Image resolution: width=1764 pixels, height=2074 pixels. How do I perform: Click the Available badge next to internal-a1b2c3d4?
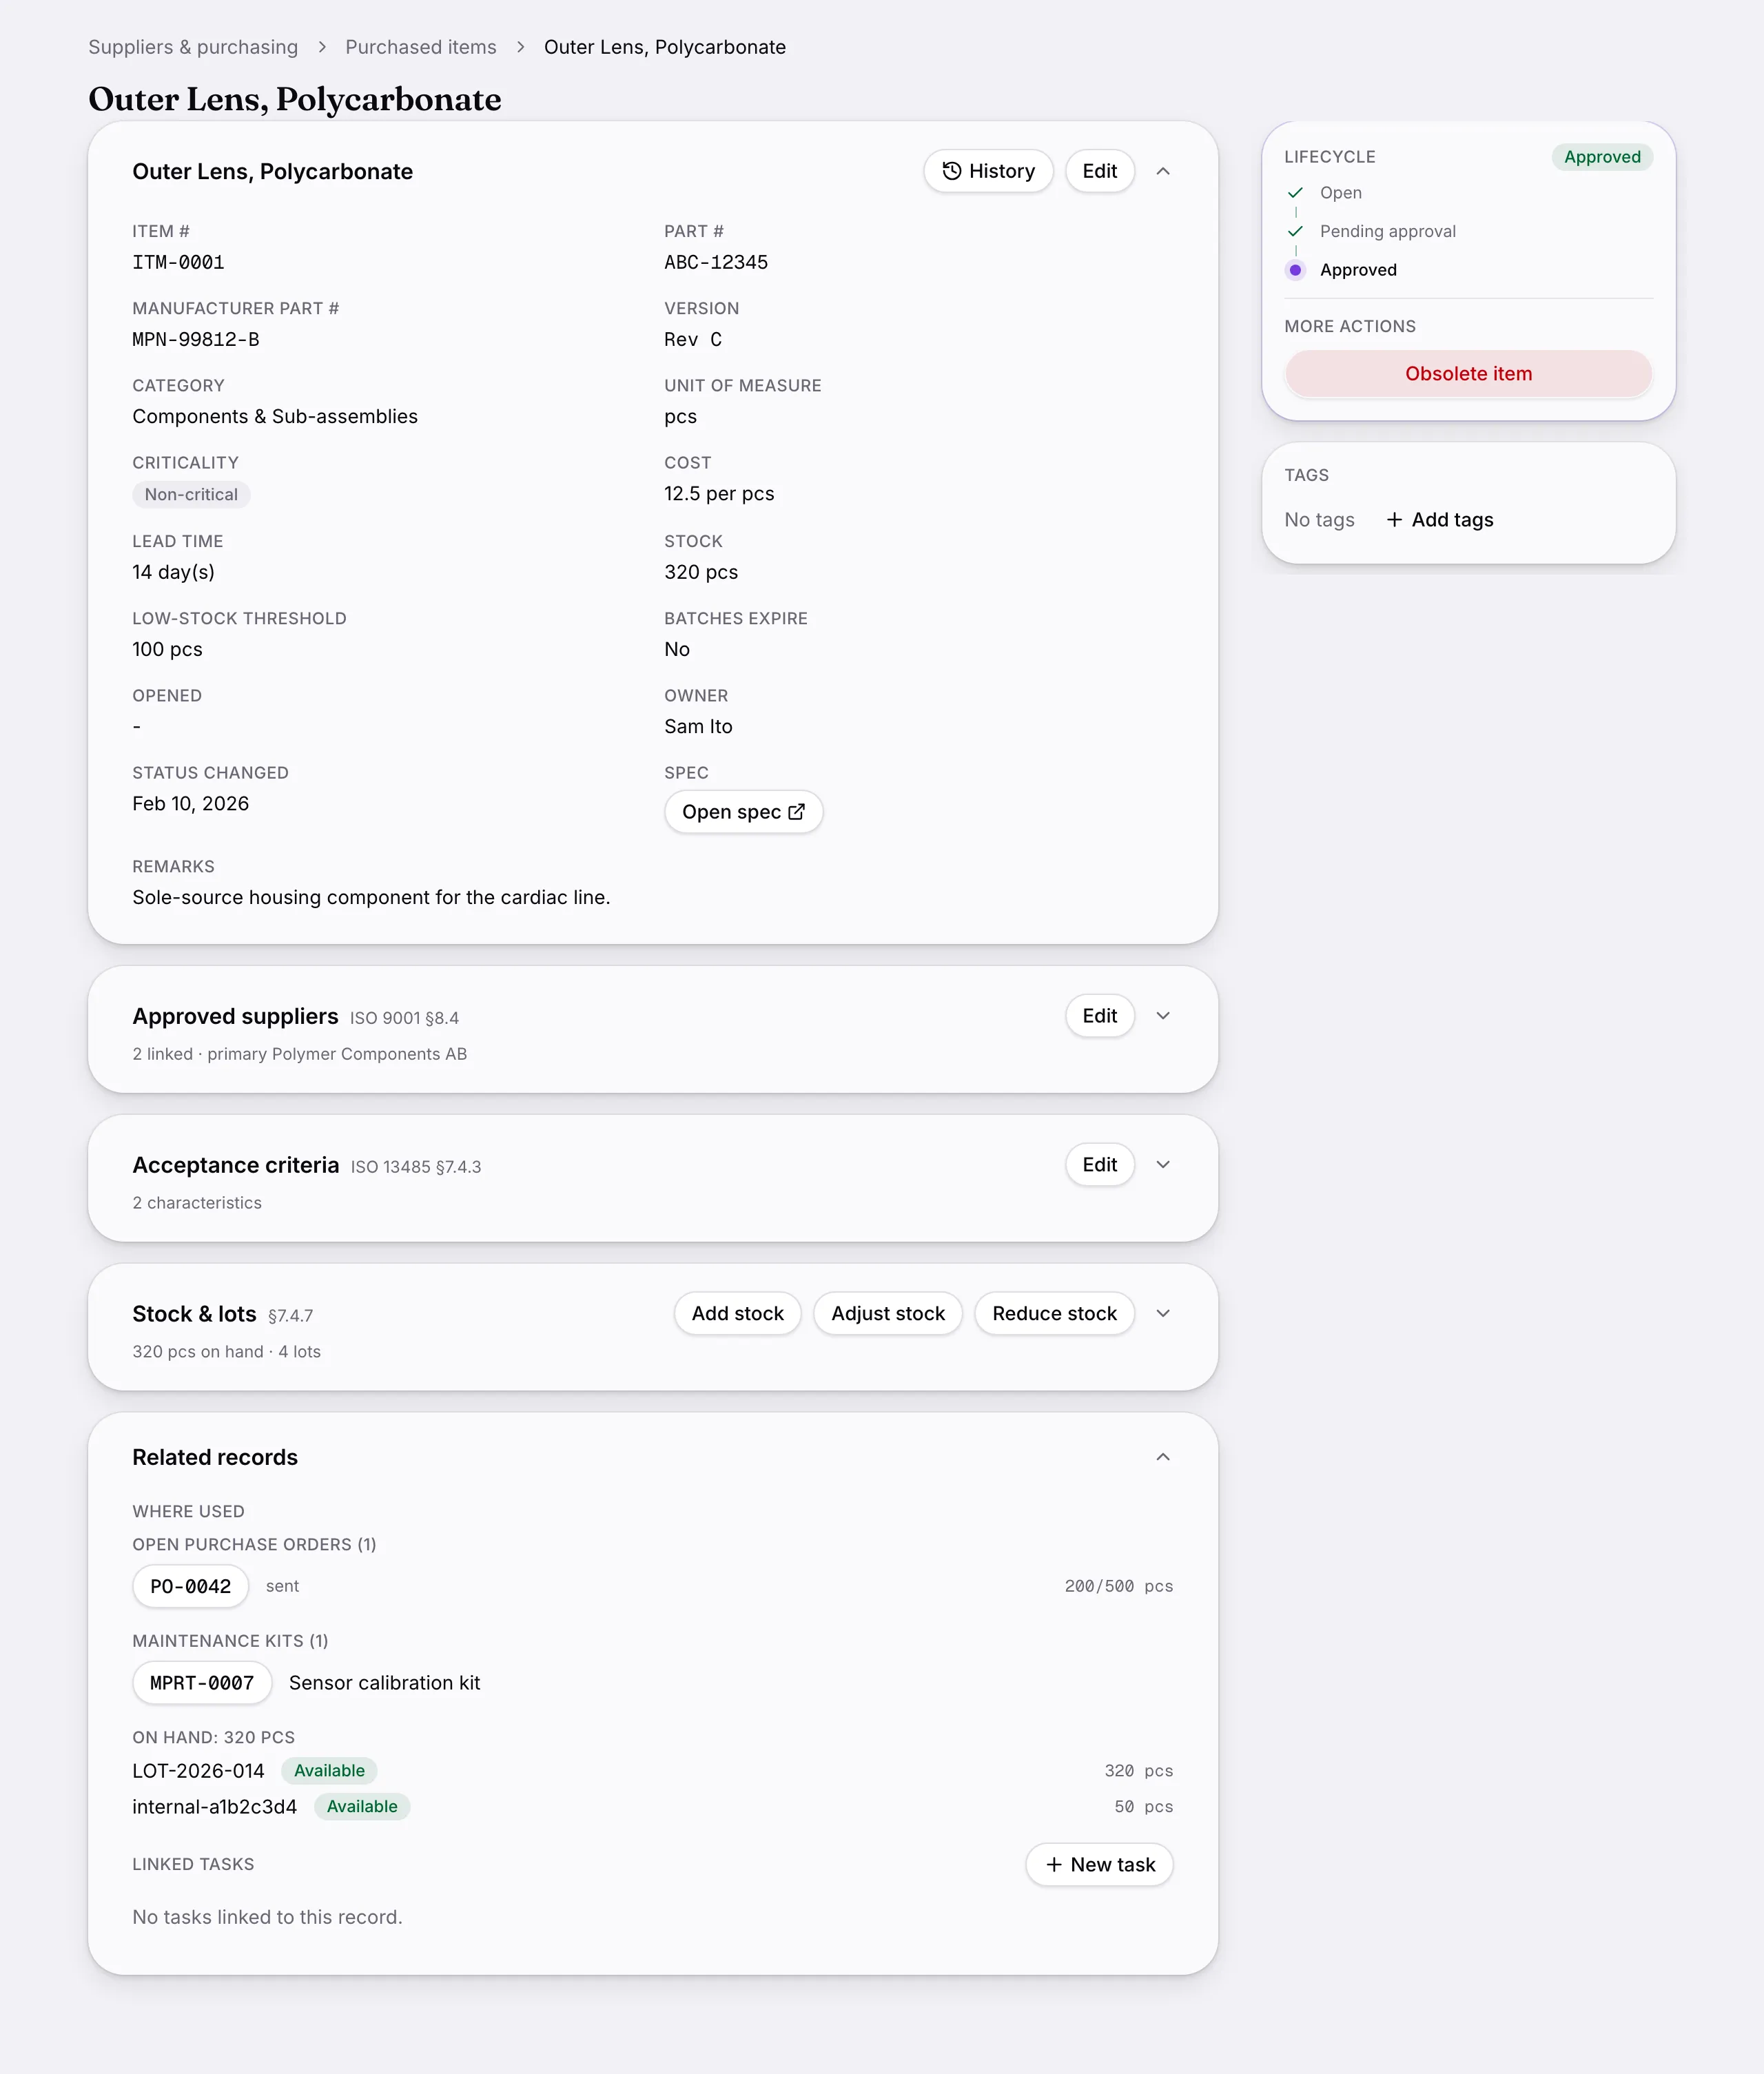pyautogui.click(x=362, y=1807)
